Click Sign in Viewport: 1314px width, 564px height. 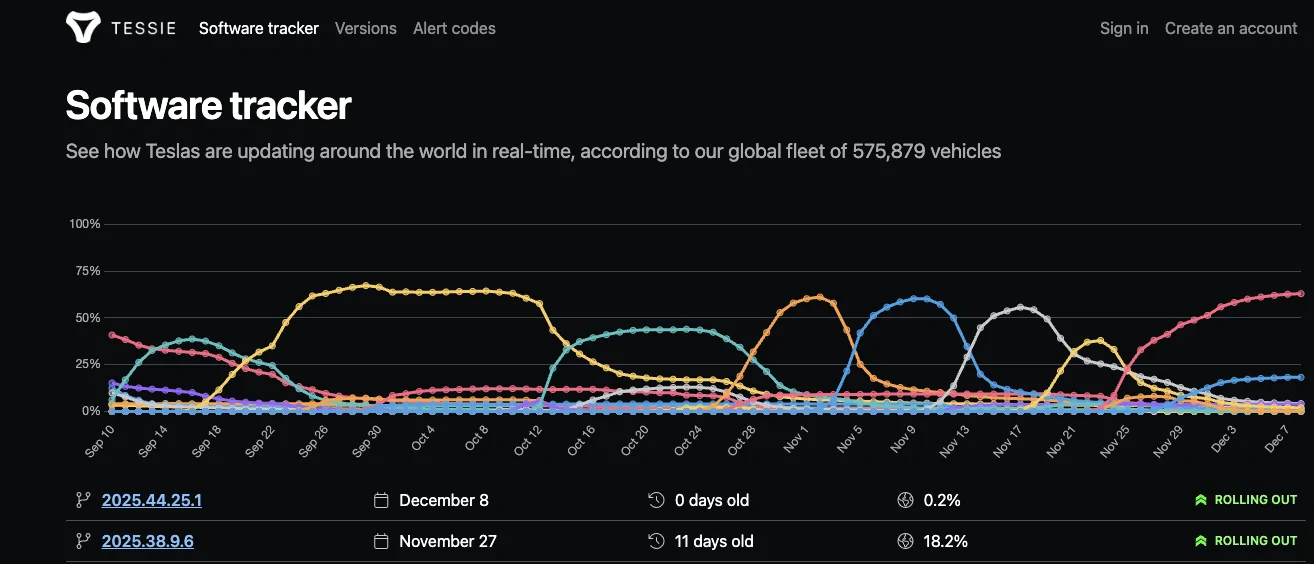[1124, 28]
